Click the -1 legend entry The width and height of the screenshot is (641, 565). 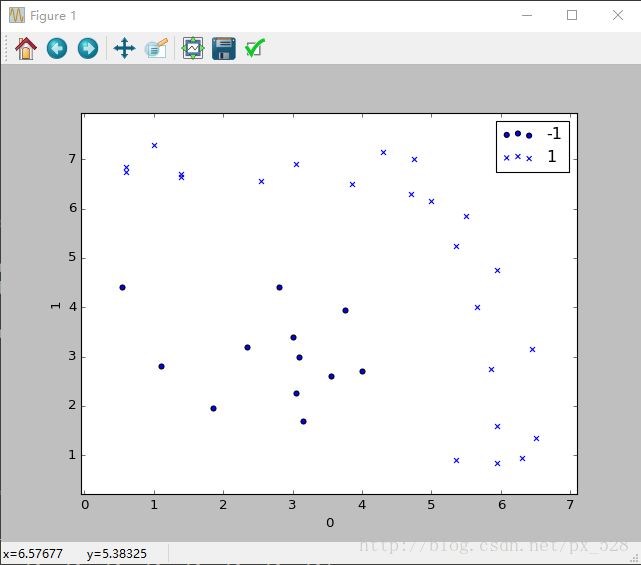click(x=532, y=134)
